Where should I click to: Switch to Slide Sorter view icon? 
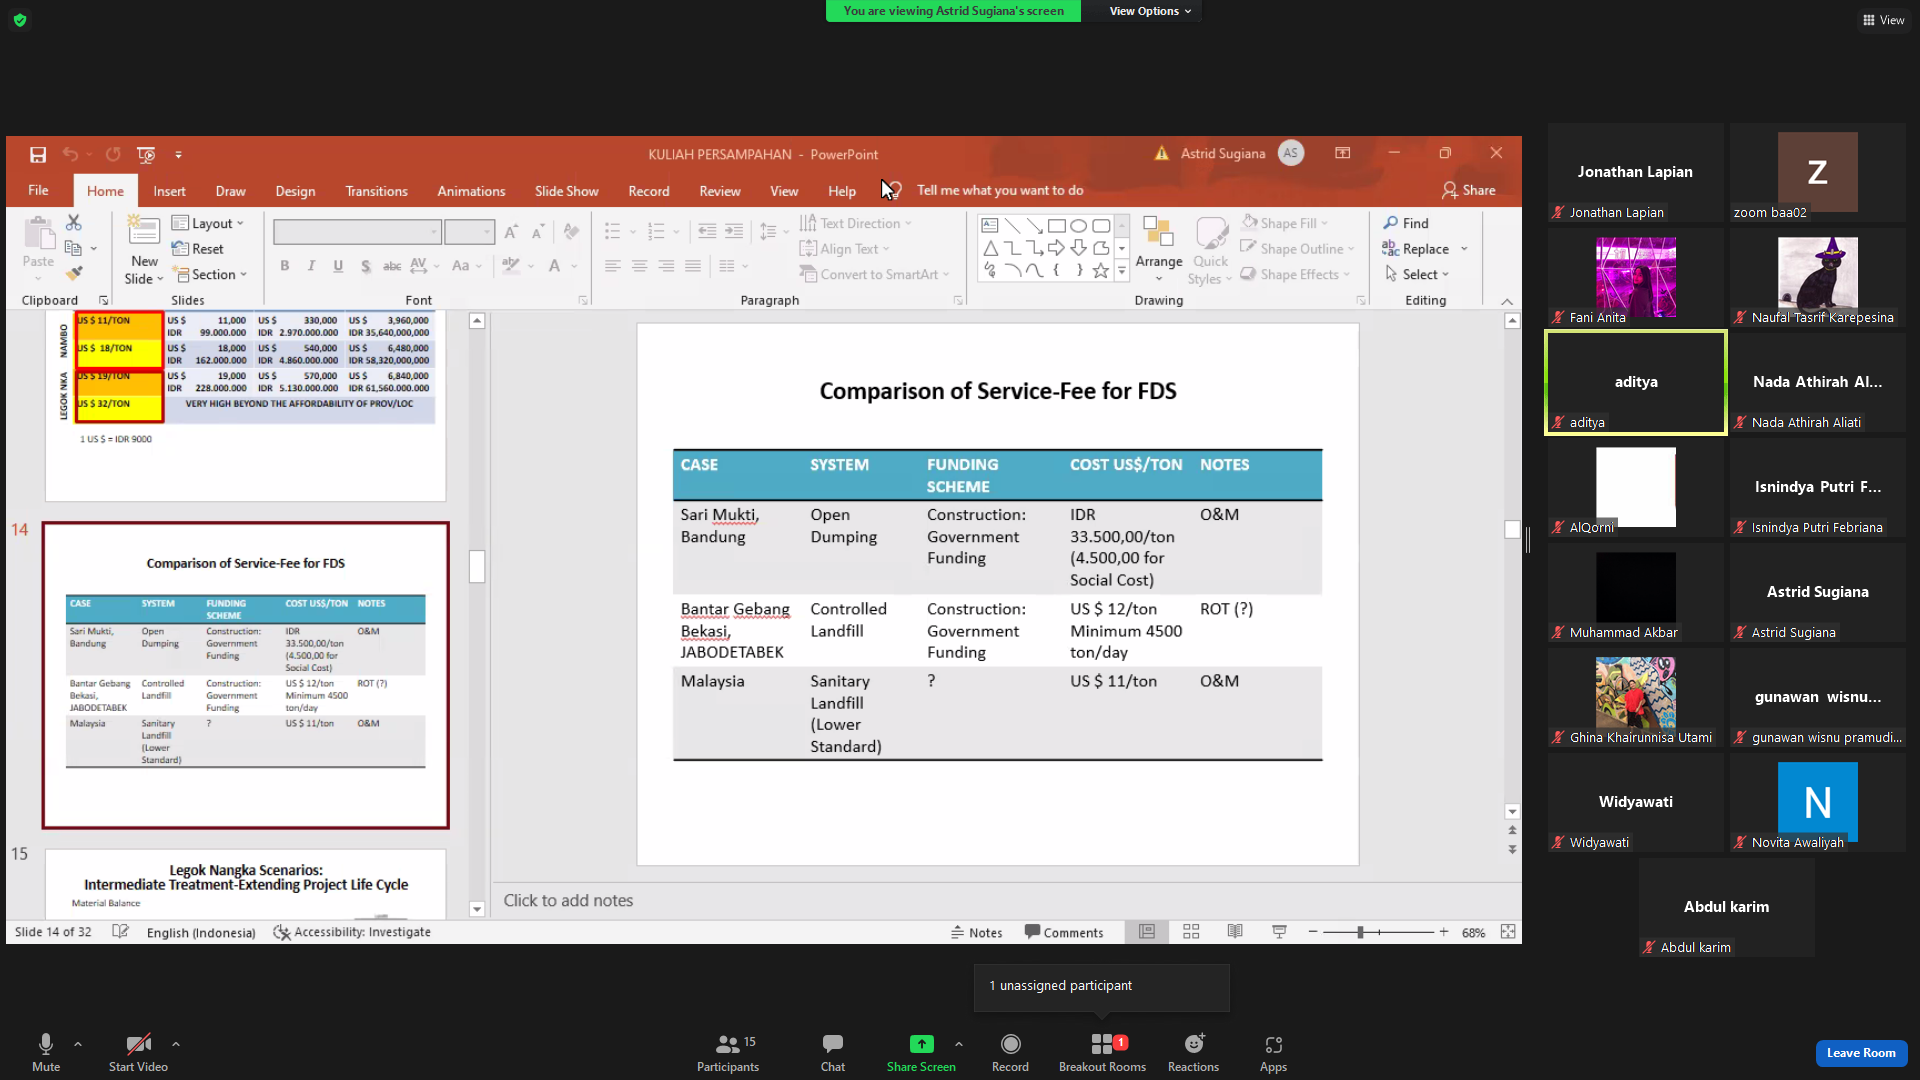click(x=1191, y=932)
